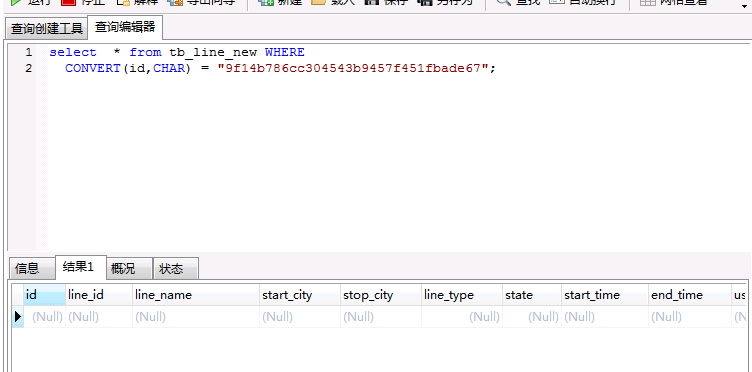Screen dimensions: 752x372
Task: Click the end_time column header
Action: [x=690, y=295]
